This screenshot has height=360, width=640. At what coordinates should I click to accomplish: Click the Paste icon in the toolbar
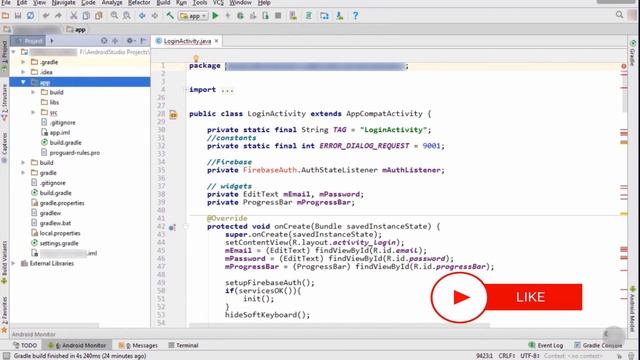click(98, 16)
